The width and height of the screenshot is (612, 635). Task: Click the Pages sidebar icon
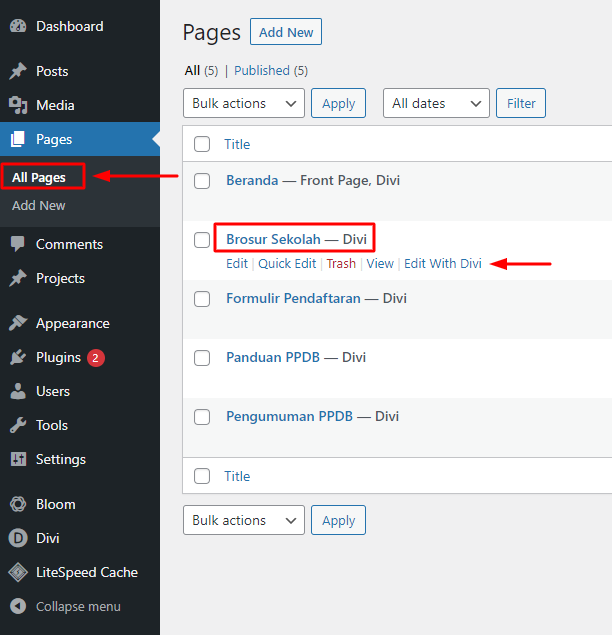click(x=18, y=139)
